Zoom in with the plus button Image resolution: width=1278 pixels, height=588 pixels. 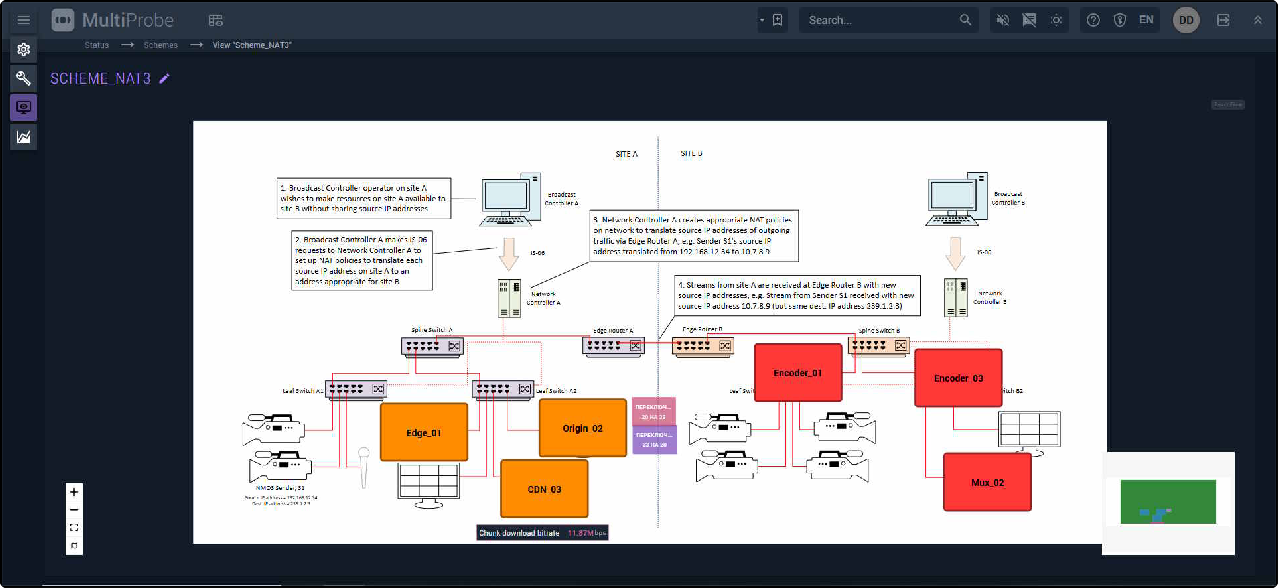point(75,492)
